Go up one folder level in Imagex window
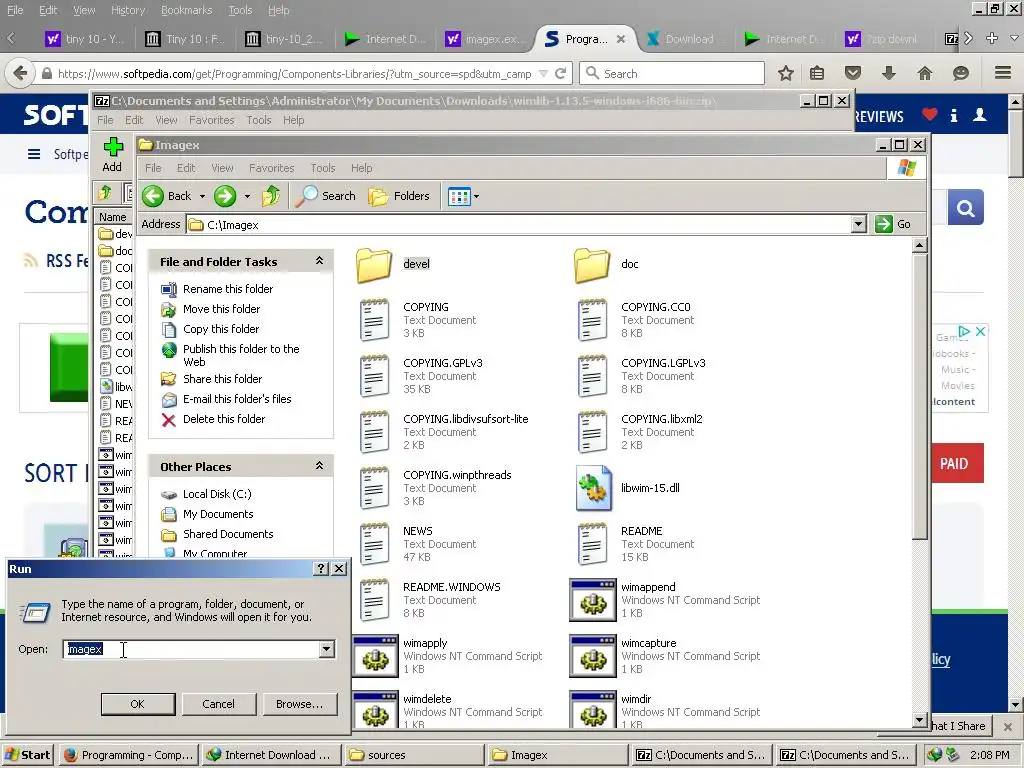 (271, 196)
